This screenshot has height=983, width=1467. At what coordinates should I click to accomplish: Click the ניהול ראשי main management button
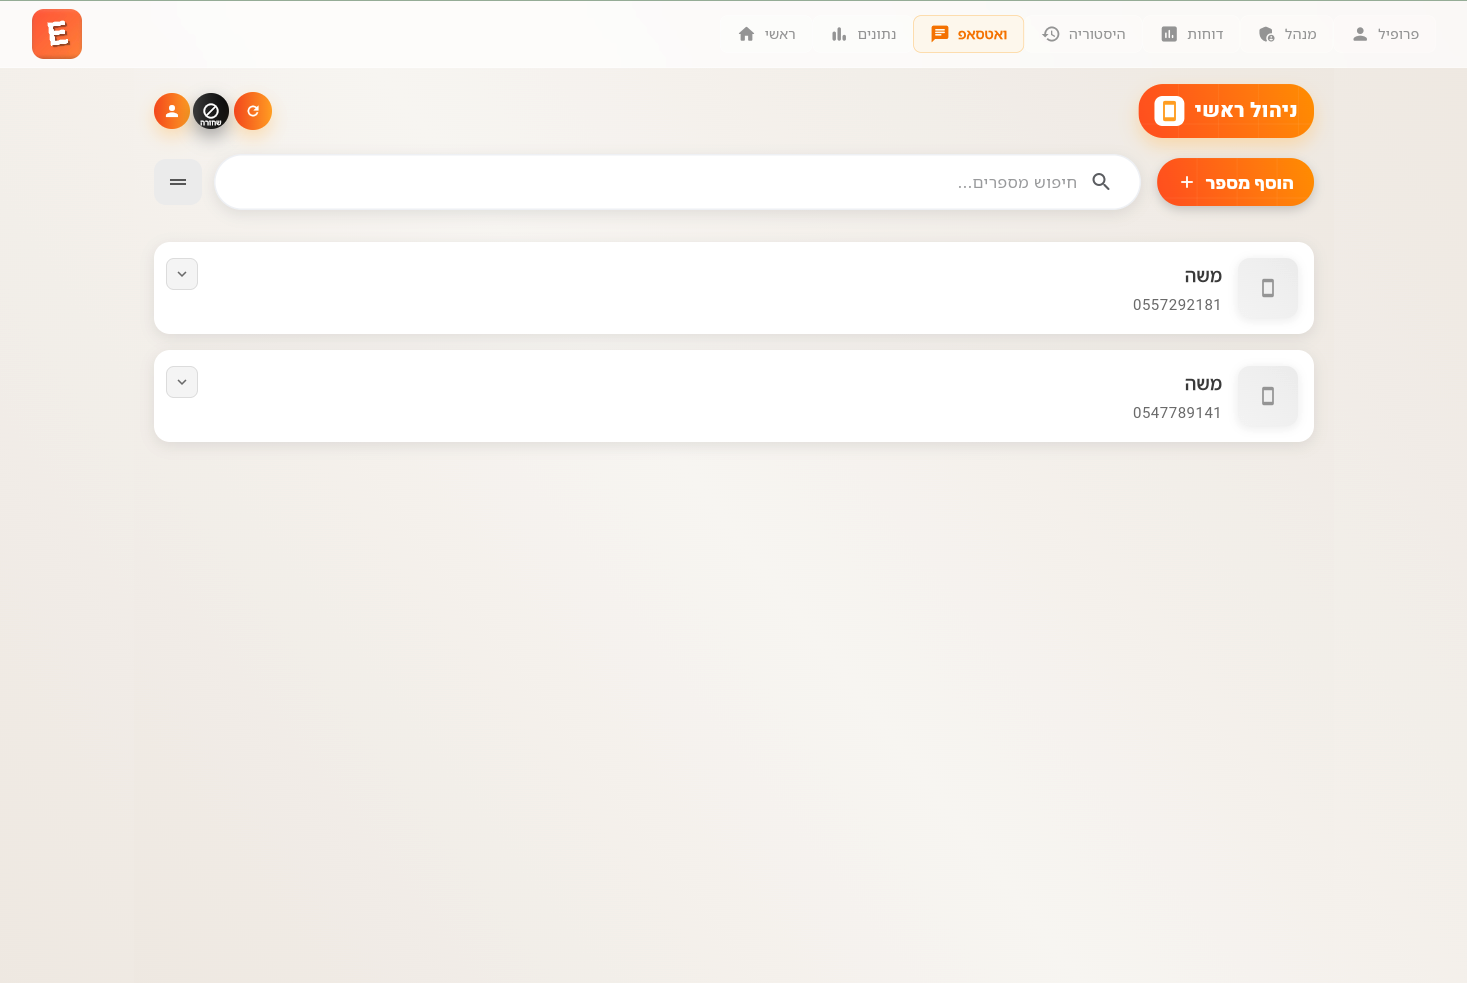[1226, 111]
